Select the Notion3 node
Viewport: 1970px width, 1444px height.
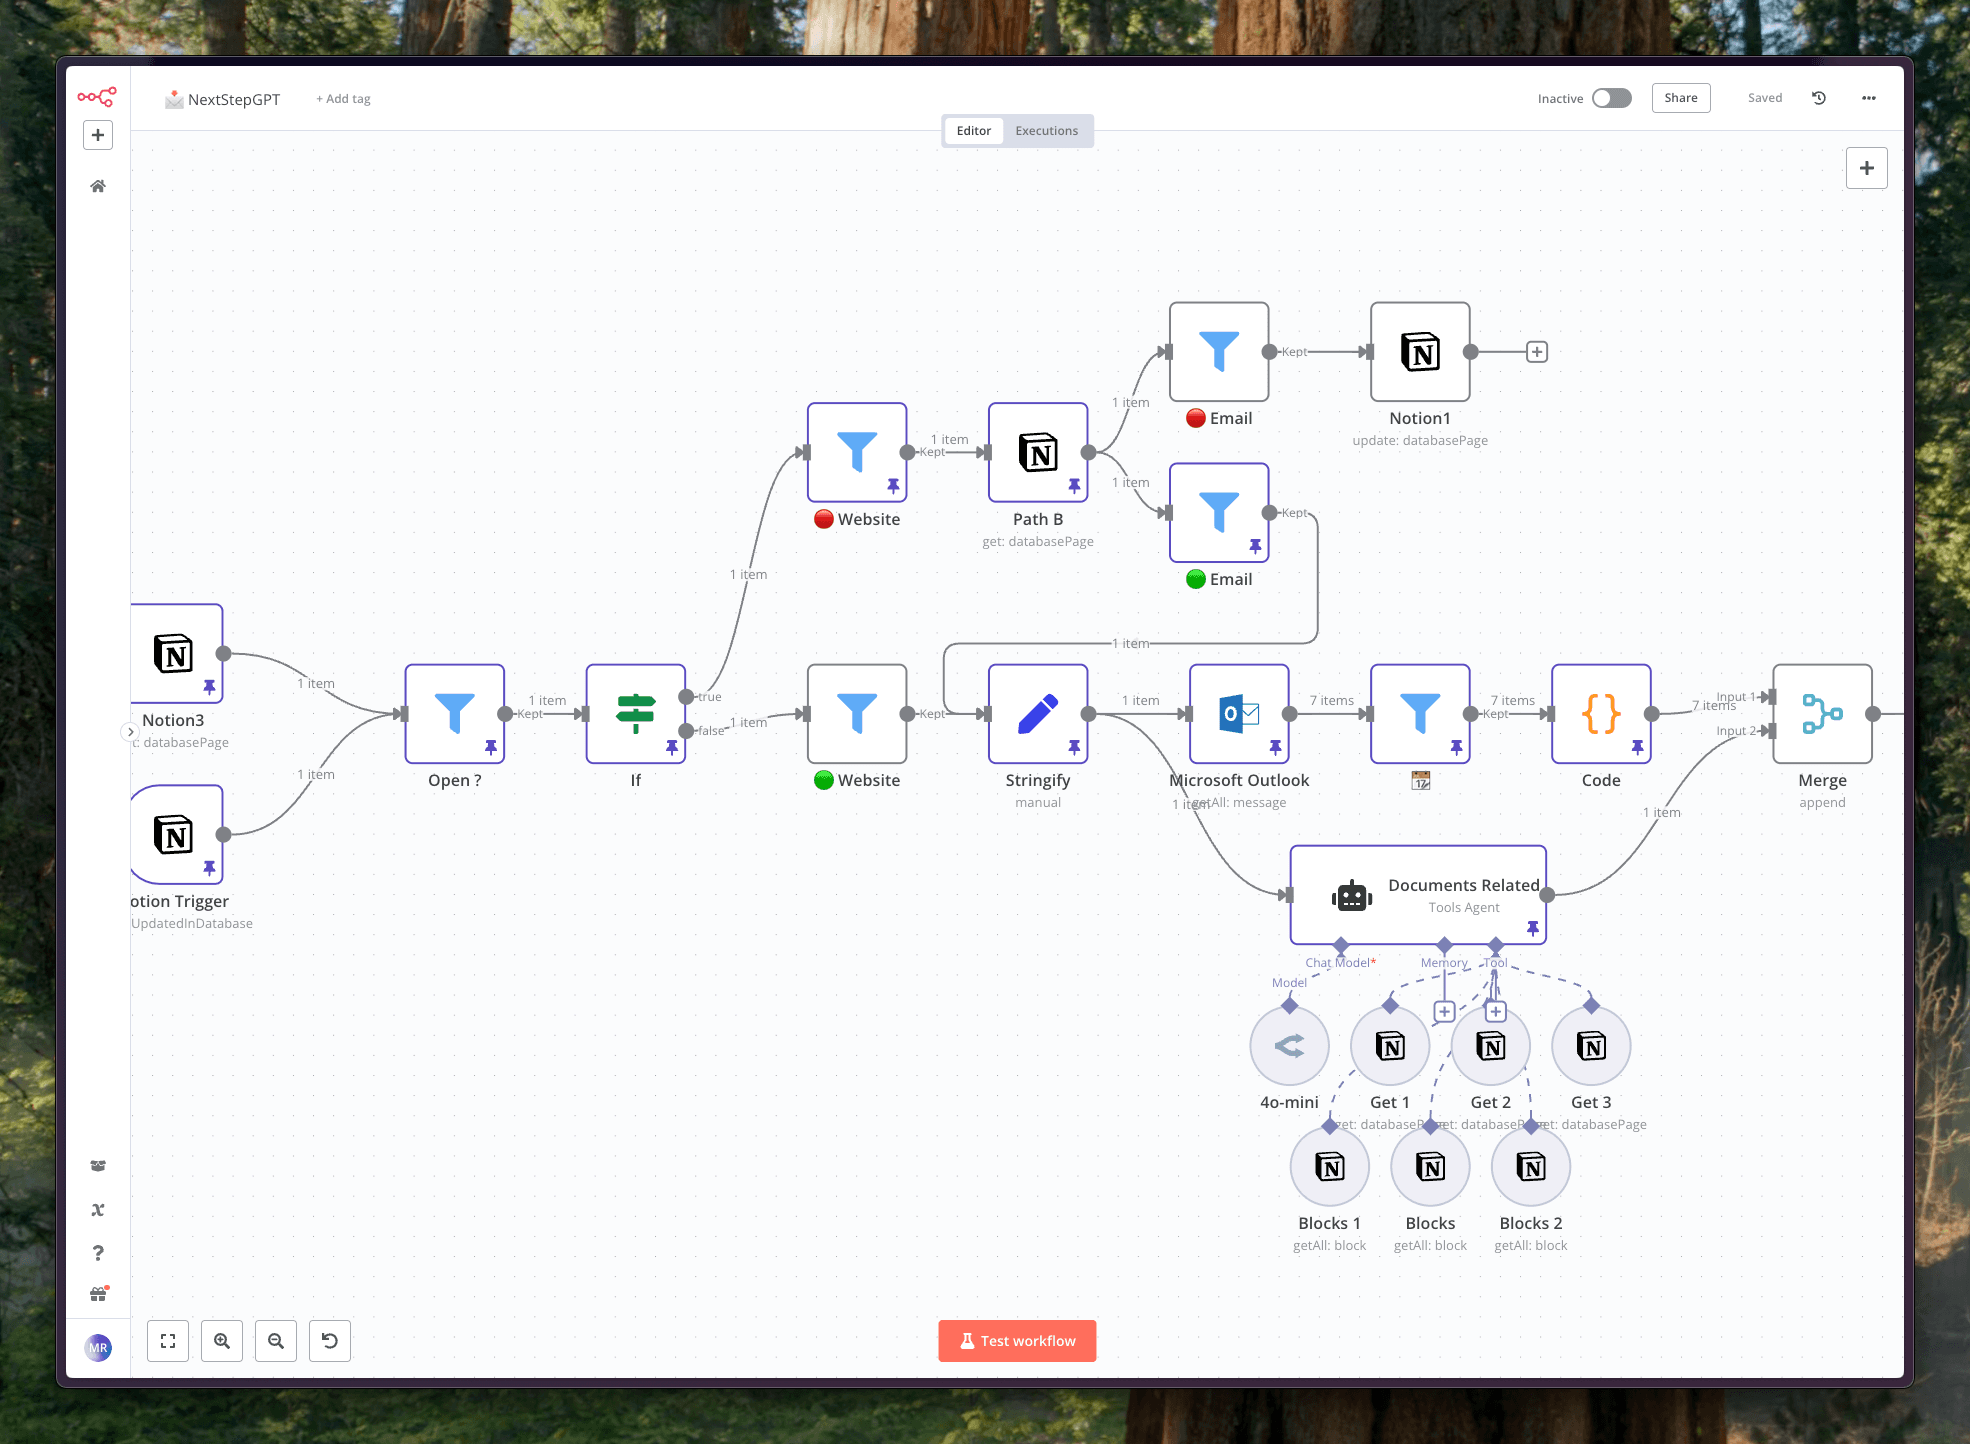click(x=176, y=654)
